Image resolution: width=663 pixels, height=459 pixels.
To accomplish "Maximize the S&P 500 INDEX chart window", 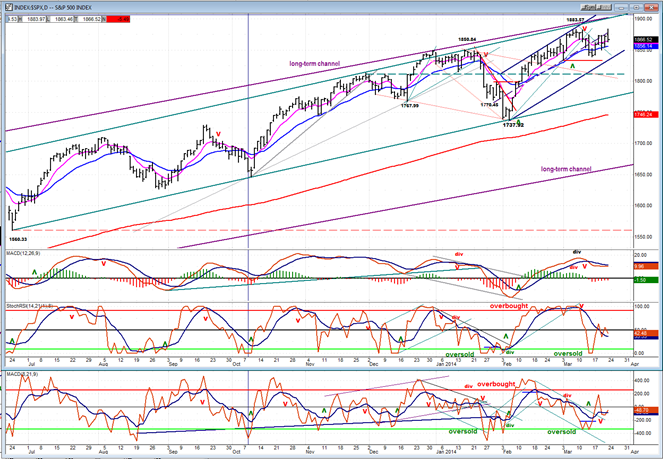I will click(635, 7).
